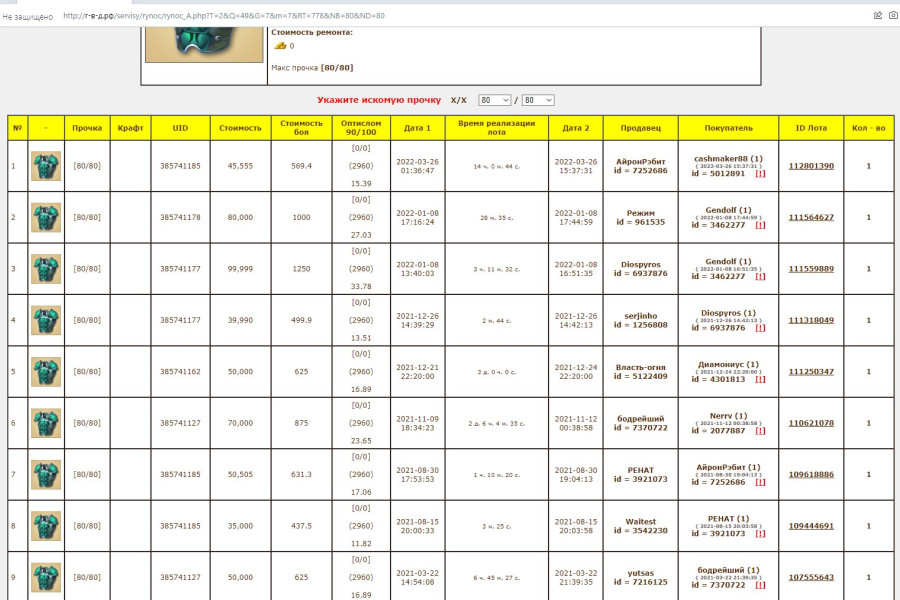The height and width of the screenshot is (600, 900).
Task: Click the page URL in the address bar
Action: coord(223,16)
